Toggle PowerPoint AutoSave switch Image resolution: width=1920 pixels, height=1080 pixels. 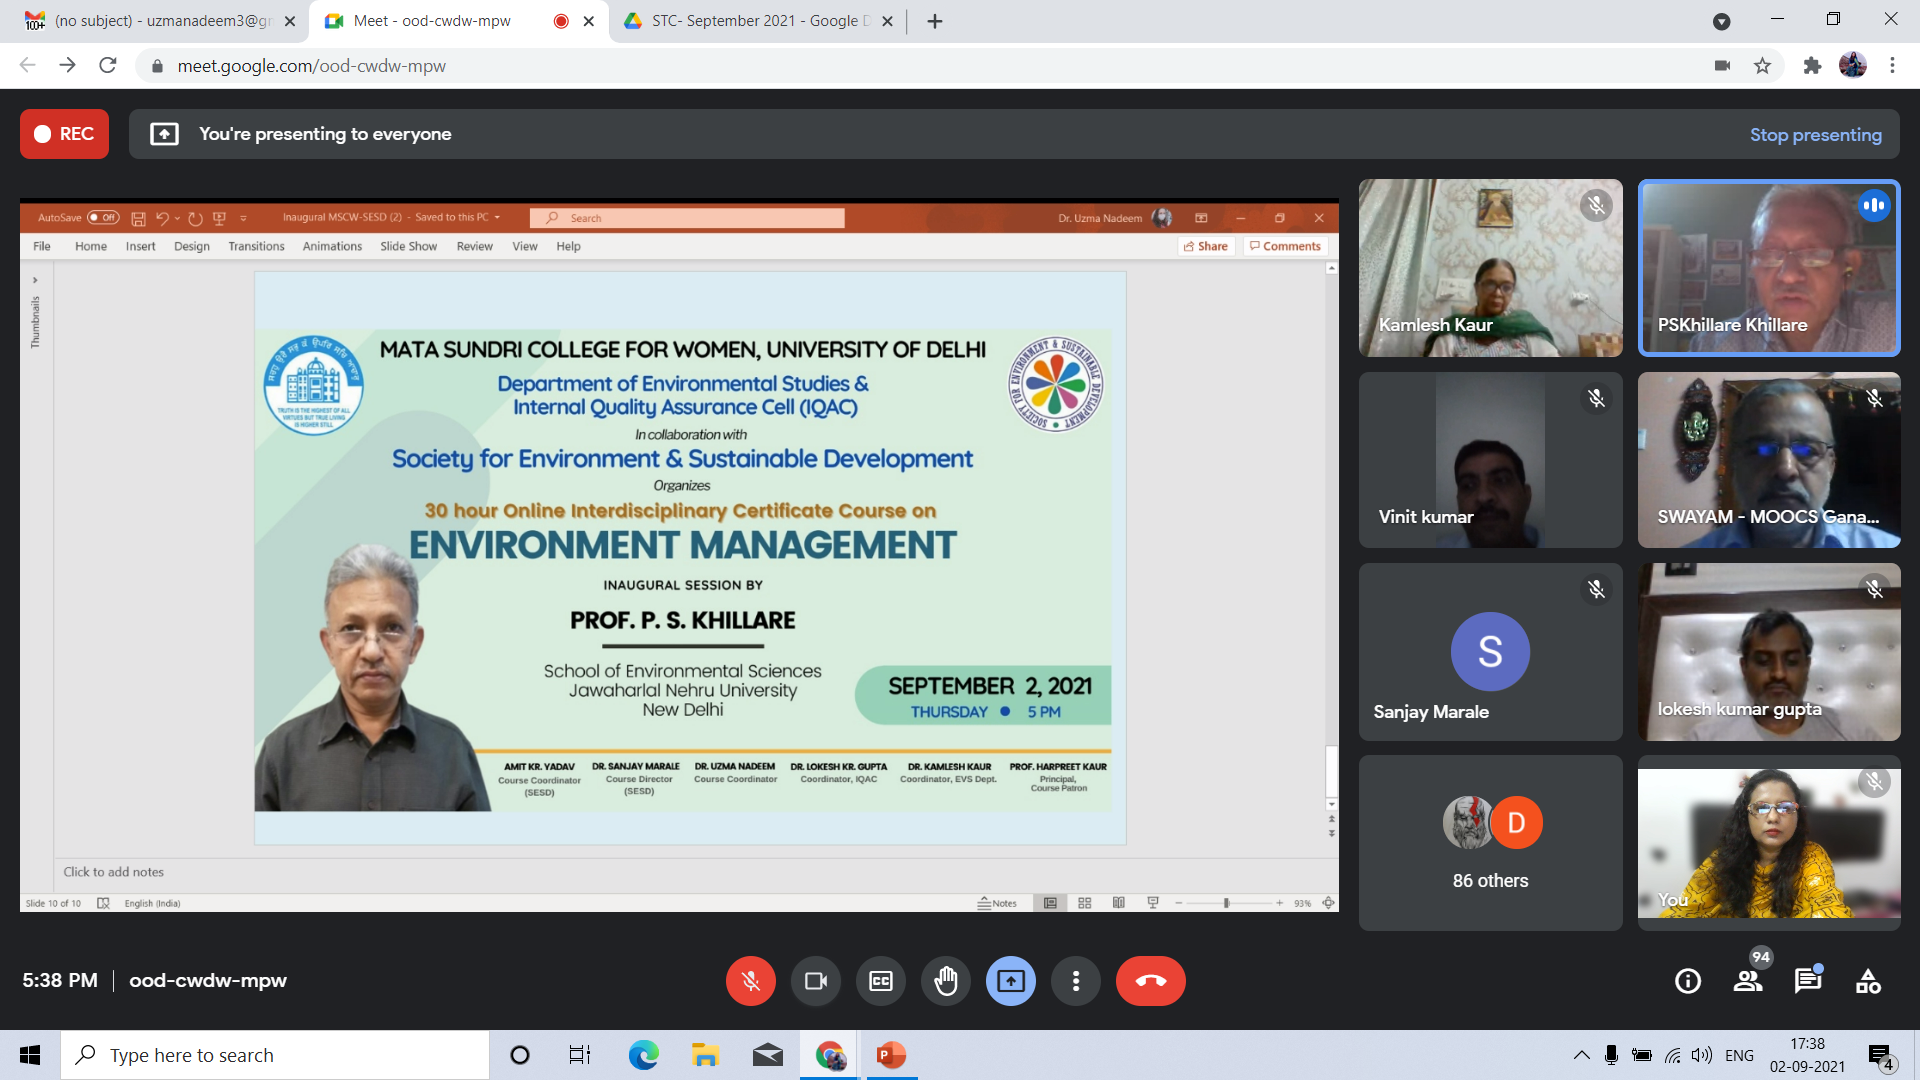103,217
